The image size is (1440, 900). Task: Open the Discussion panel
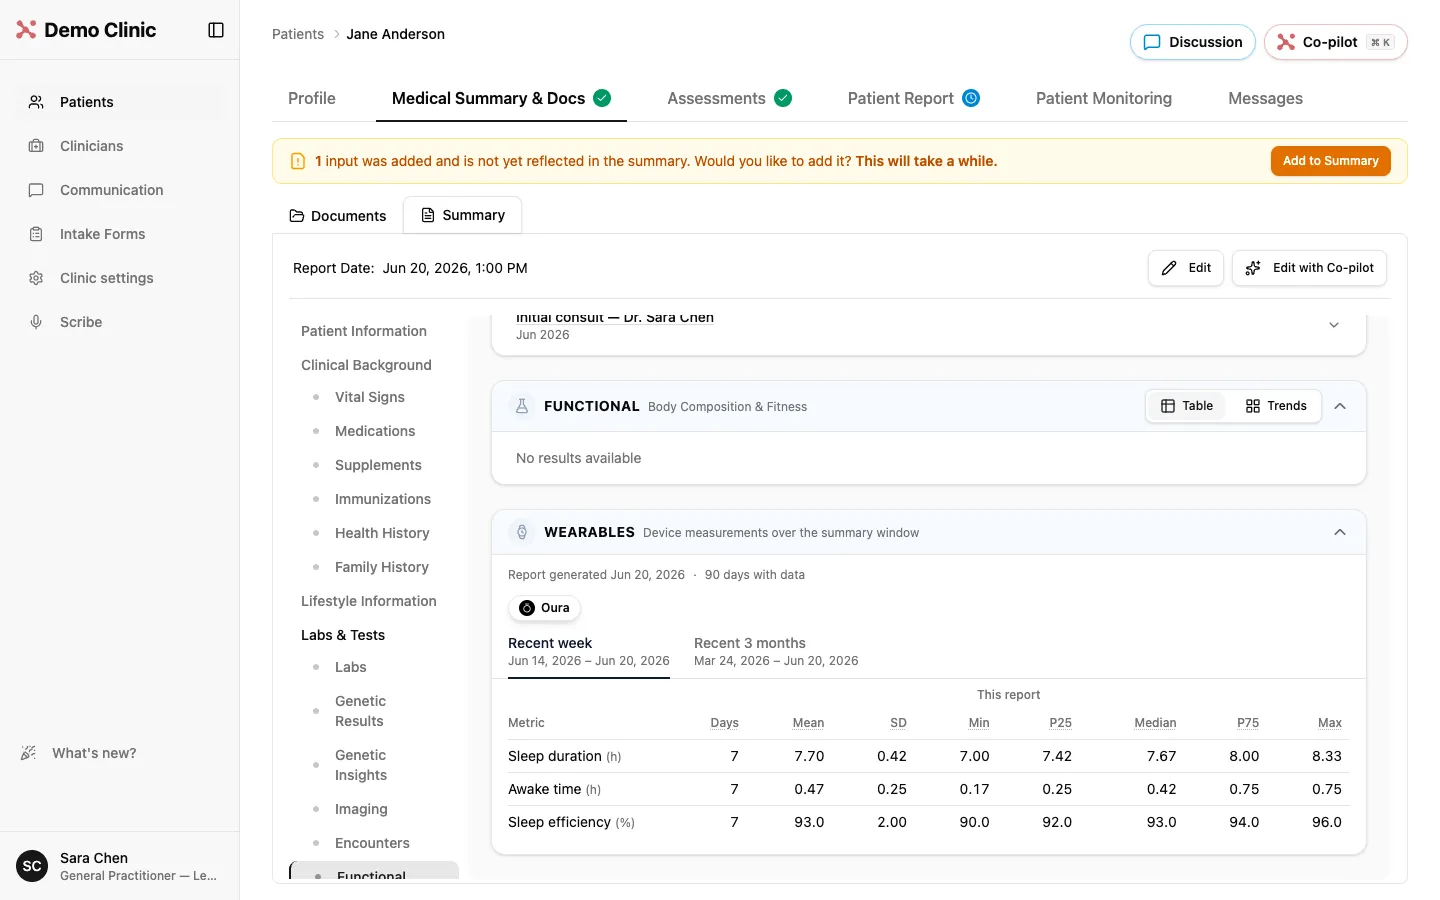tap(1192, 42)
